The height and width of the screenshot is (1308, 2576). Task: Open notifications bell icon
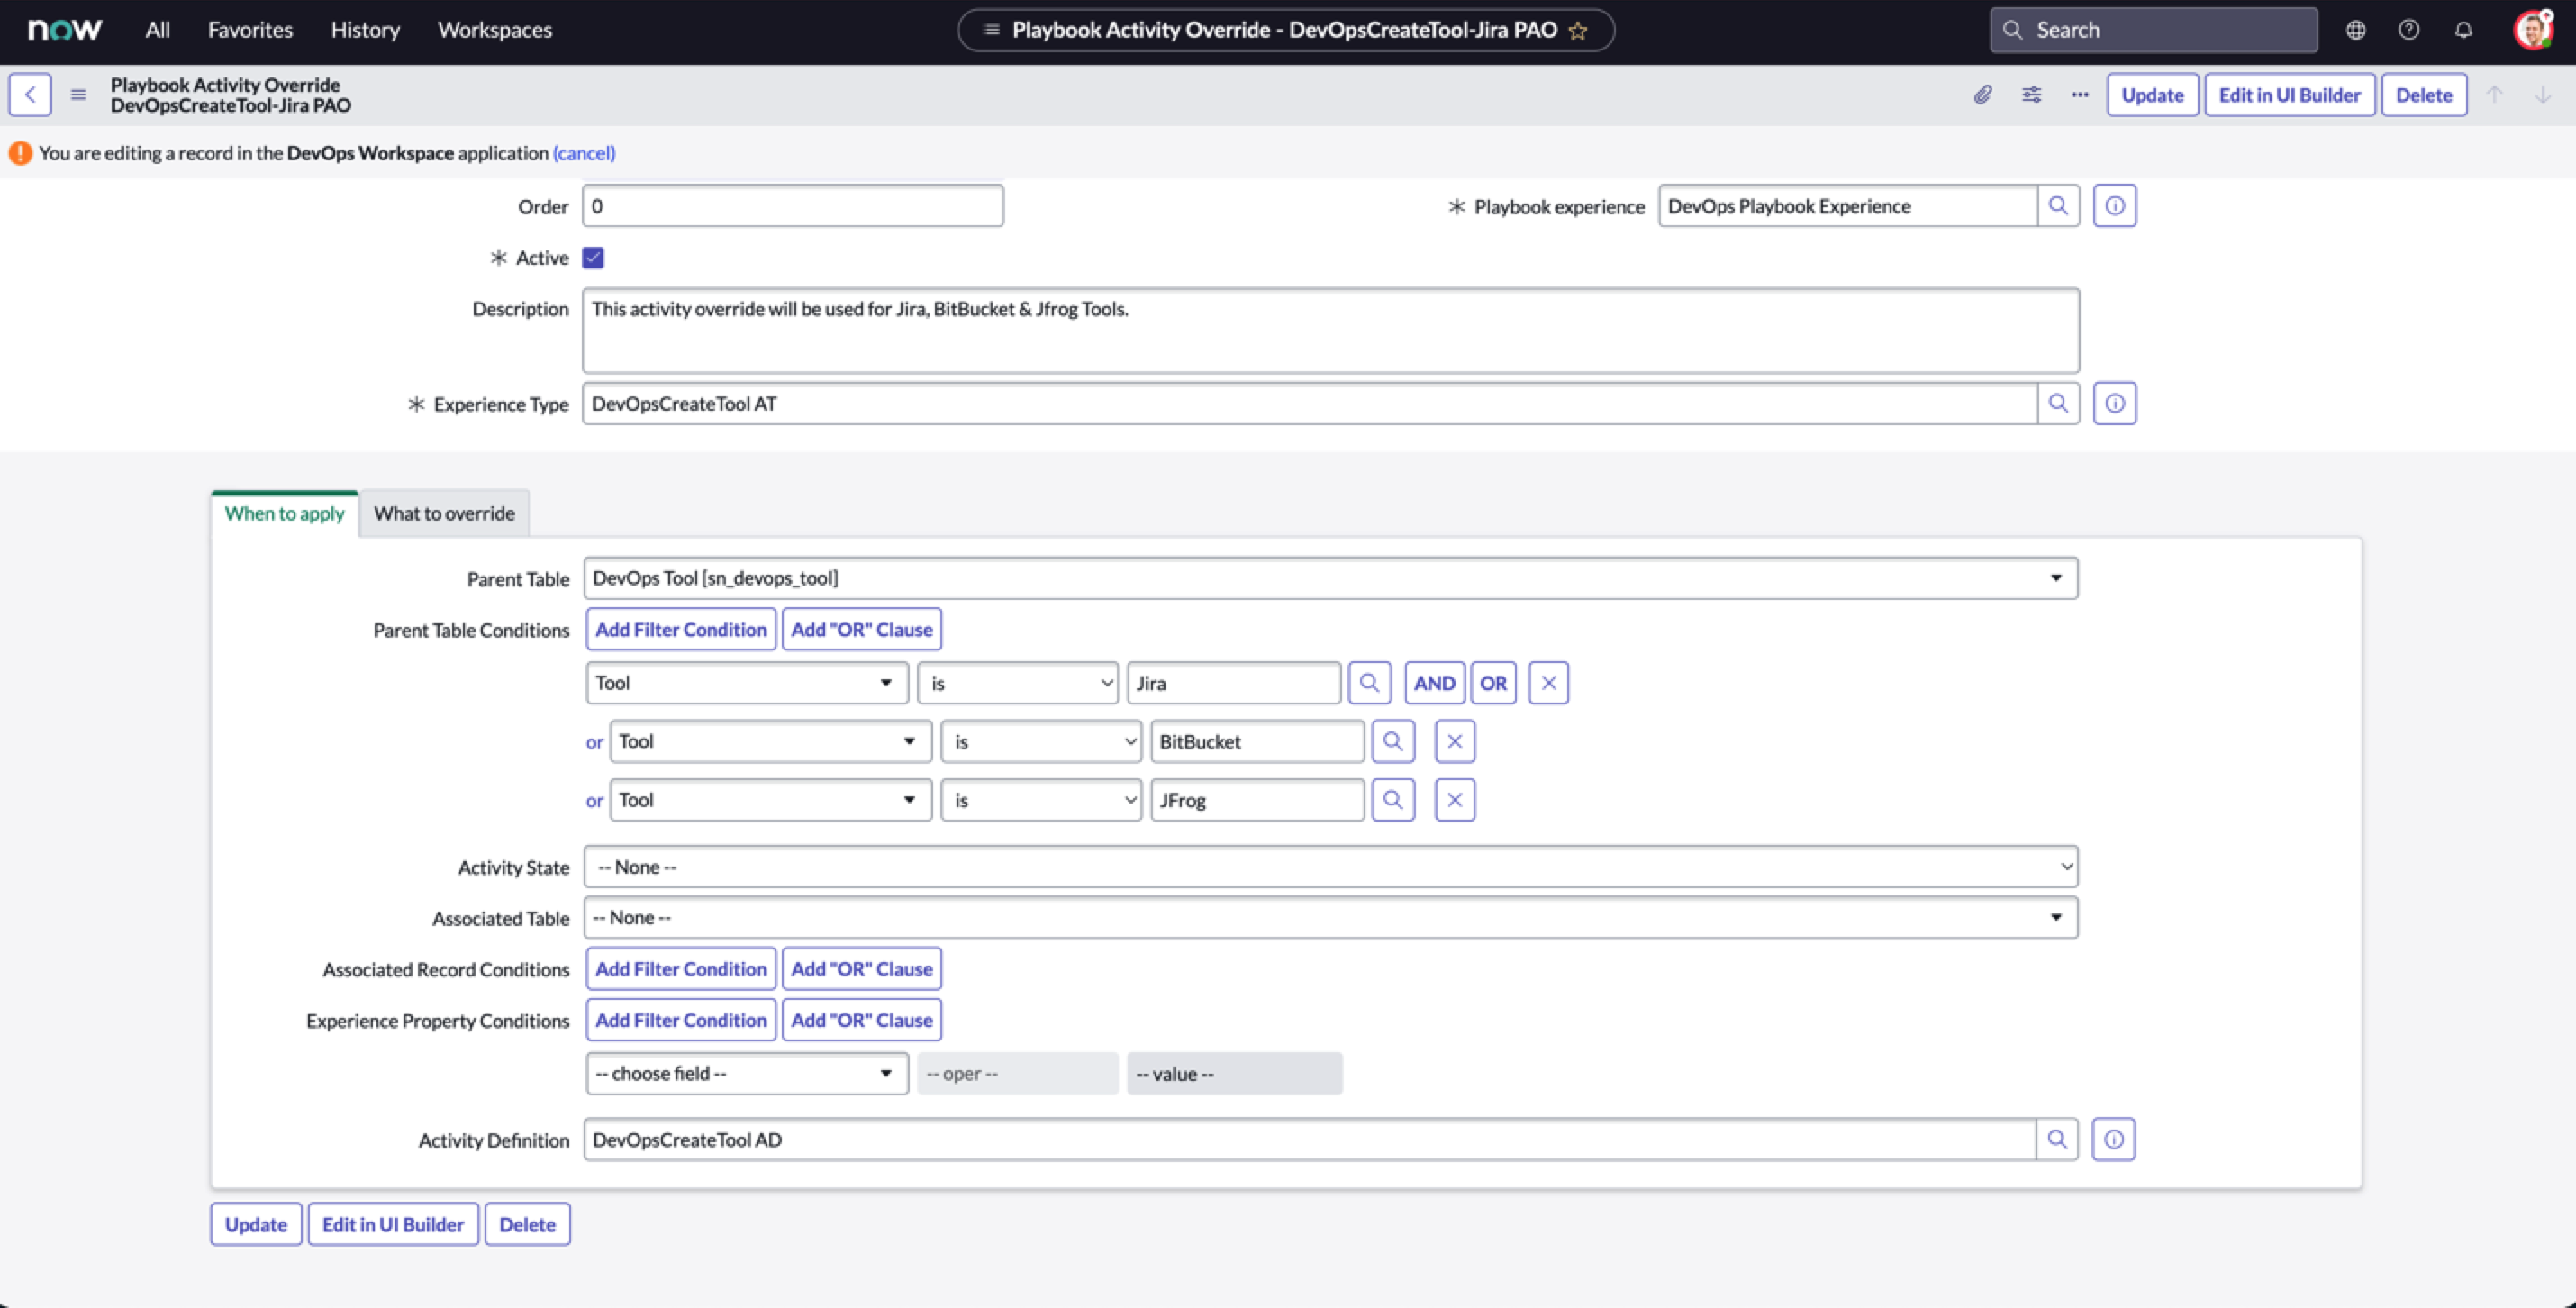tap(2463, 30)
